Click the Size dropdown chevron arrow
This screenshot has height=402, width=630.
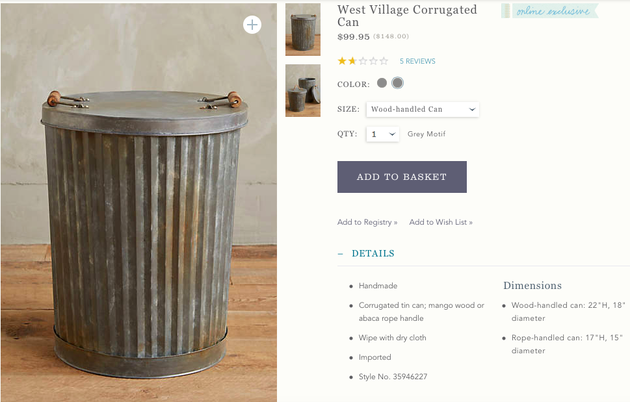[472, 109]
